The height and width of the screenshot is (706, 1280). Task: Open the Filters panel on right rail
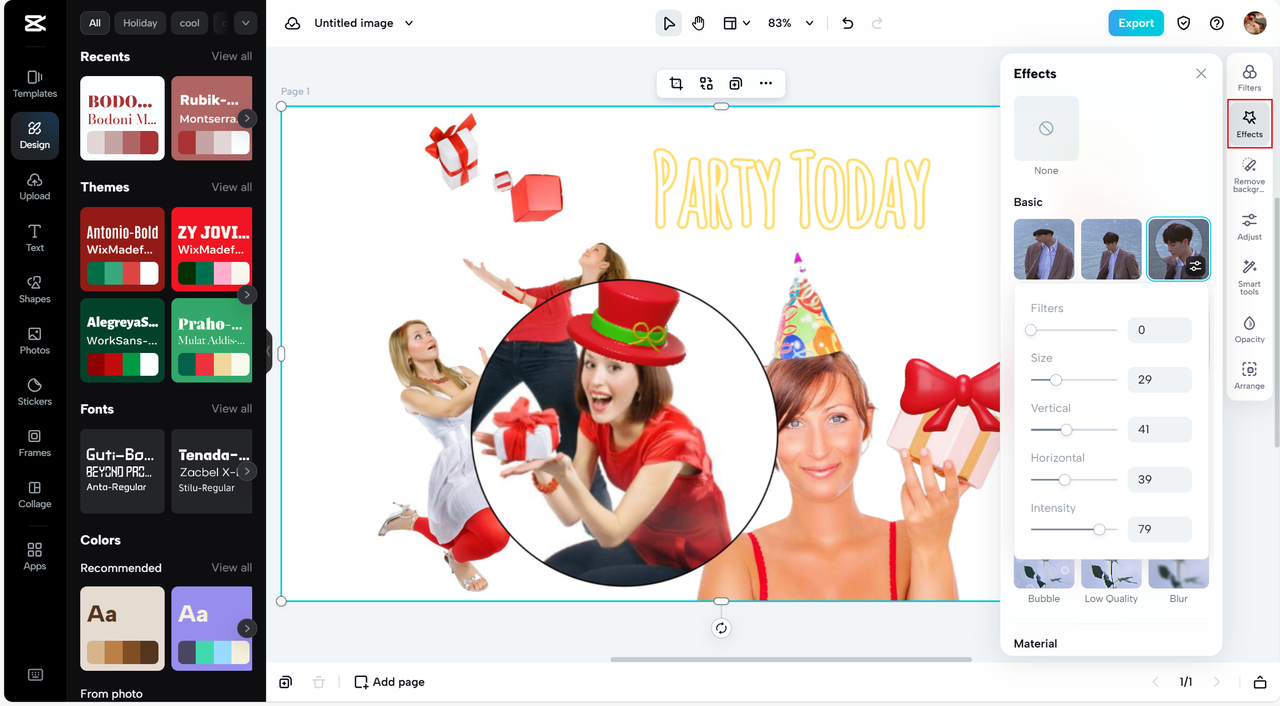pyautogui.click(x=1249, y=77)
